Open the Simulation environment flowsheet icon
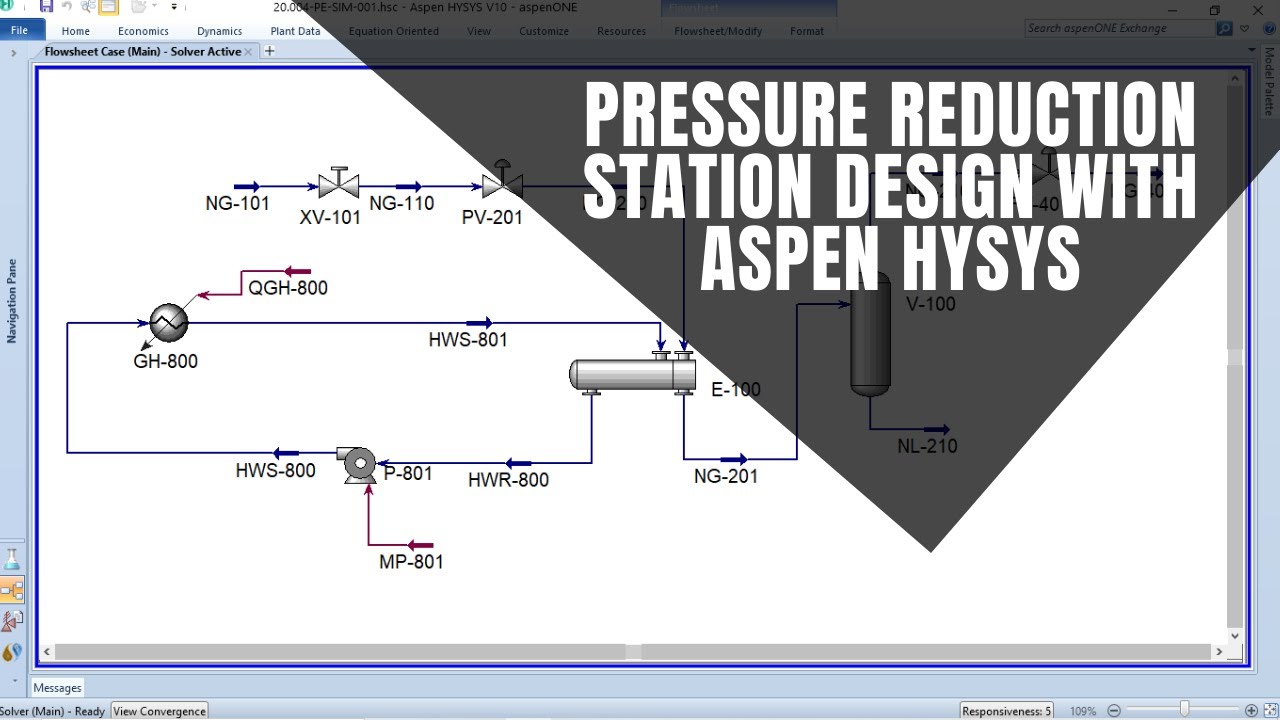This screenshot has width=1280, height=720. pyautogui.click(x=12, y=590)
